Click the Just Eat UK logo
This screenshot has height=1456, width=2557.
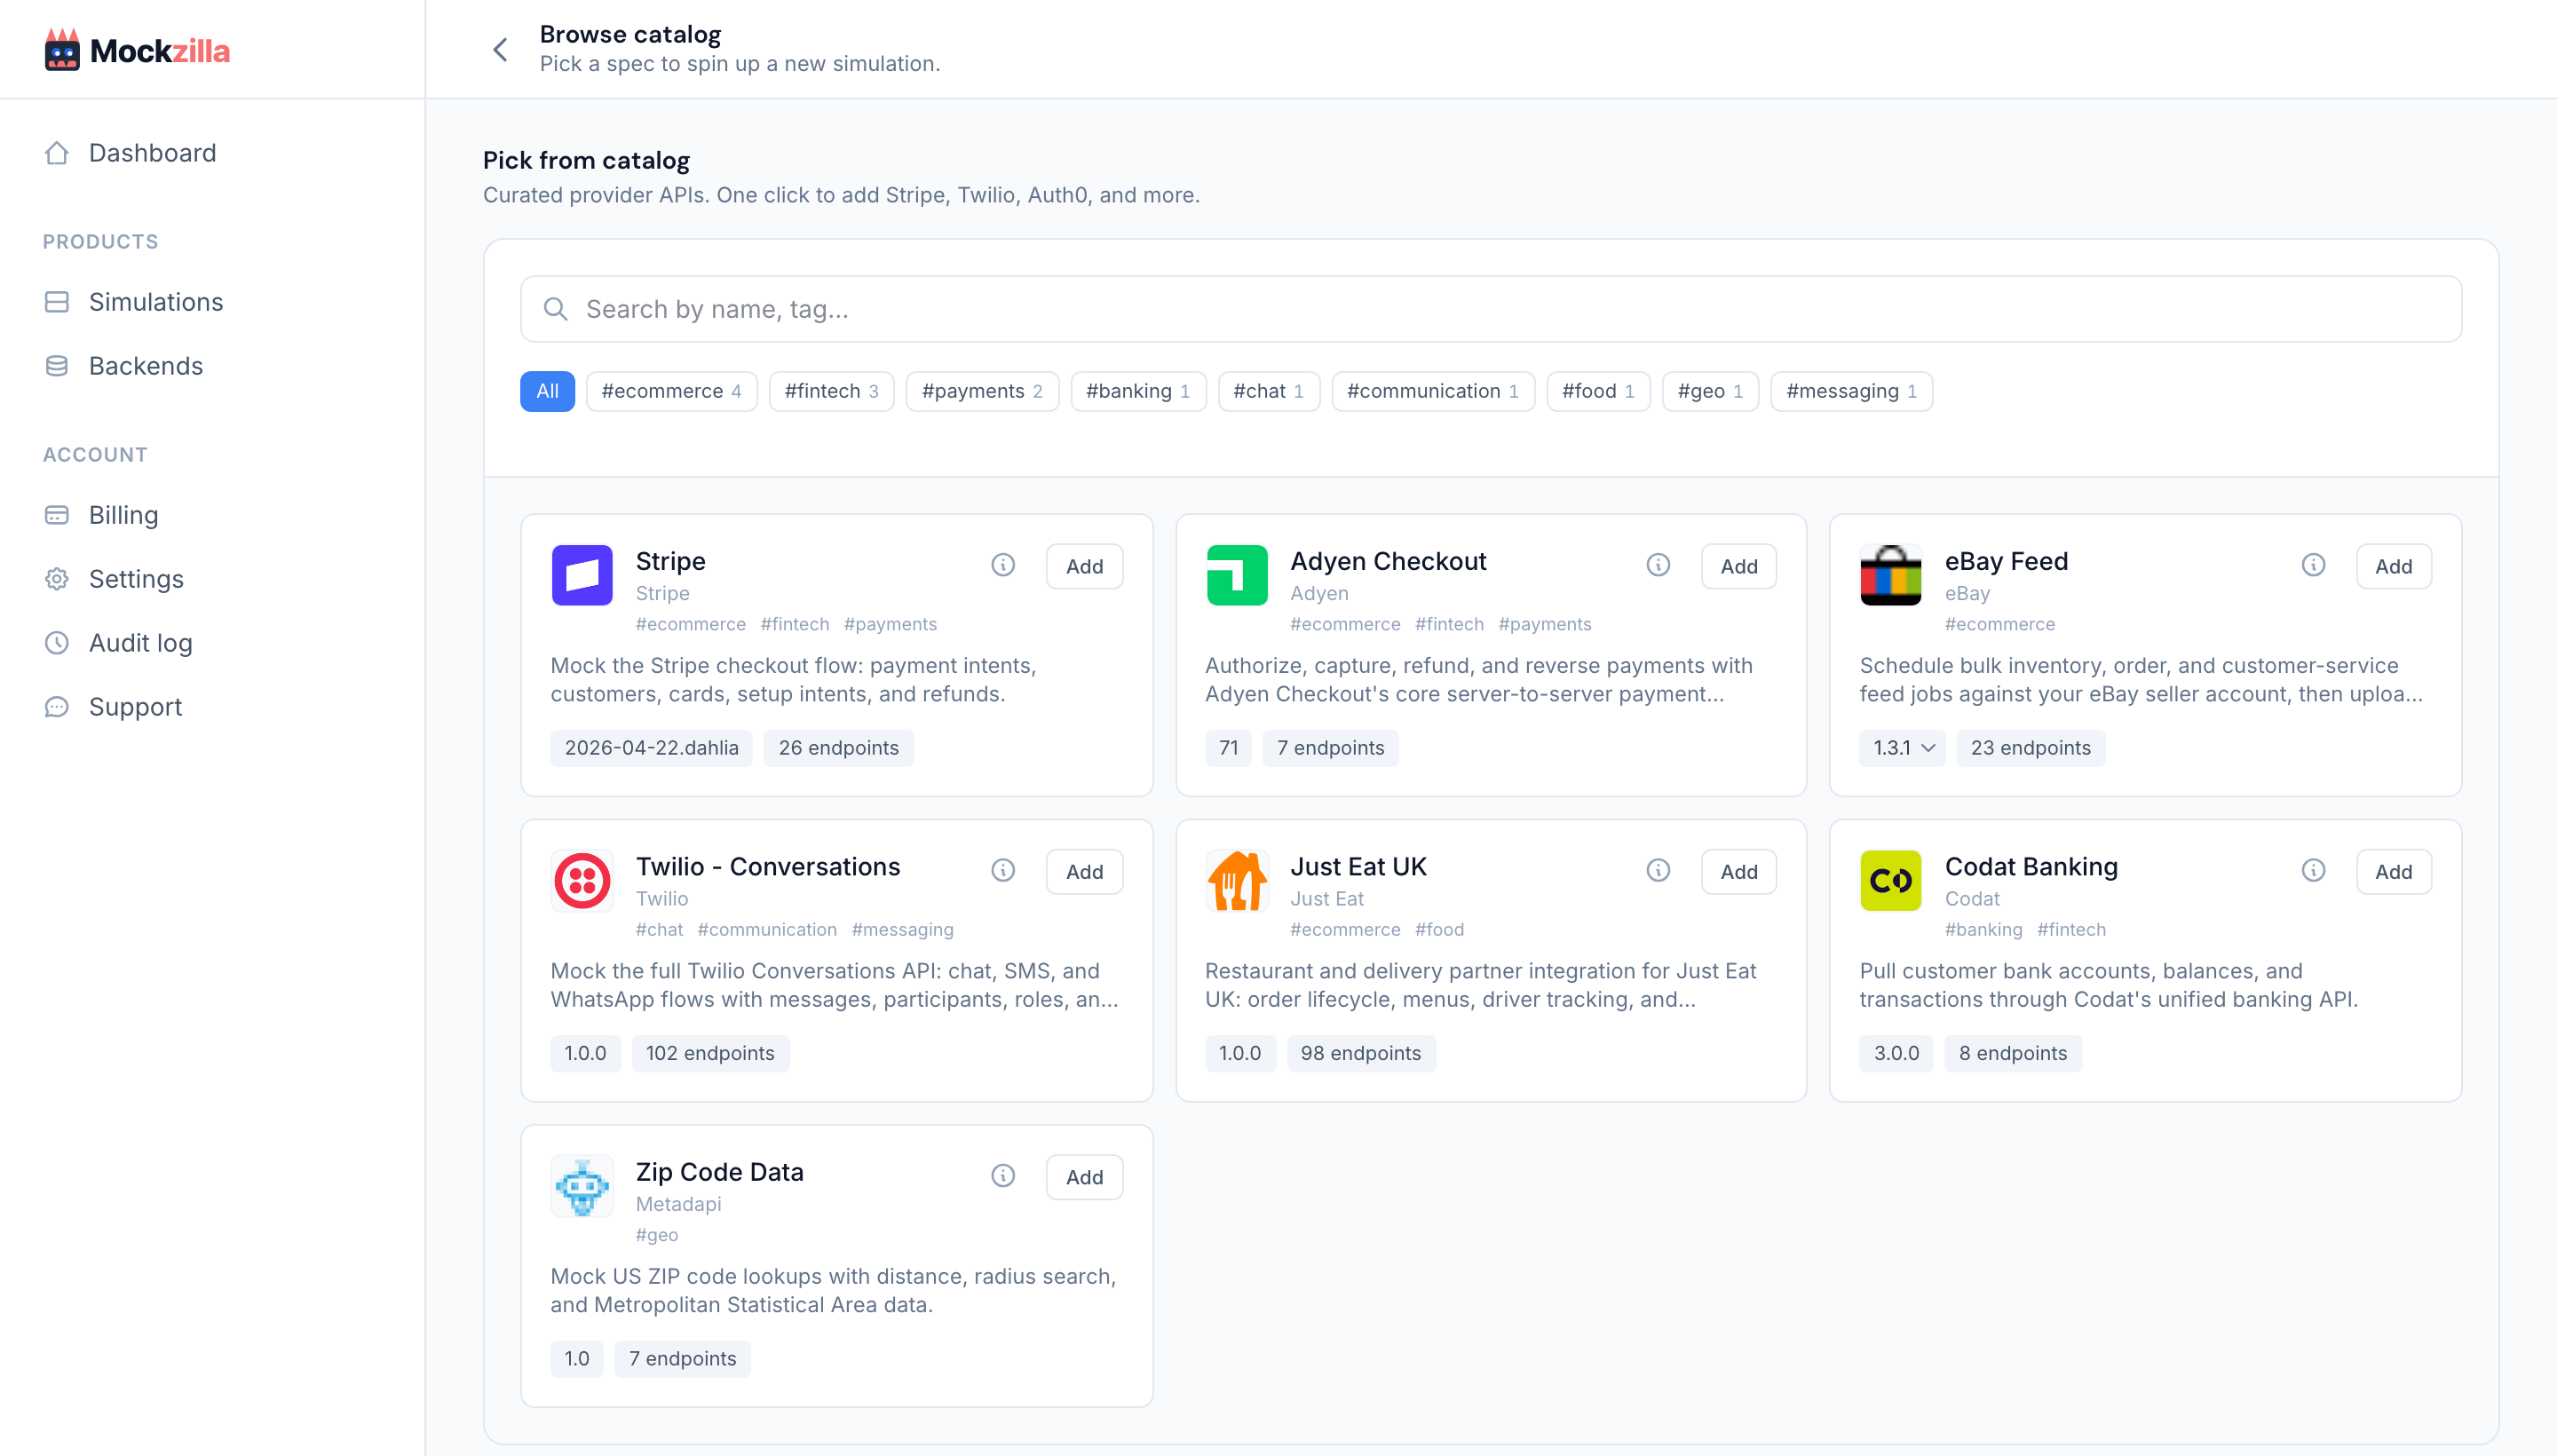coord(1237,881)
